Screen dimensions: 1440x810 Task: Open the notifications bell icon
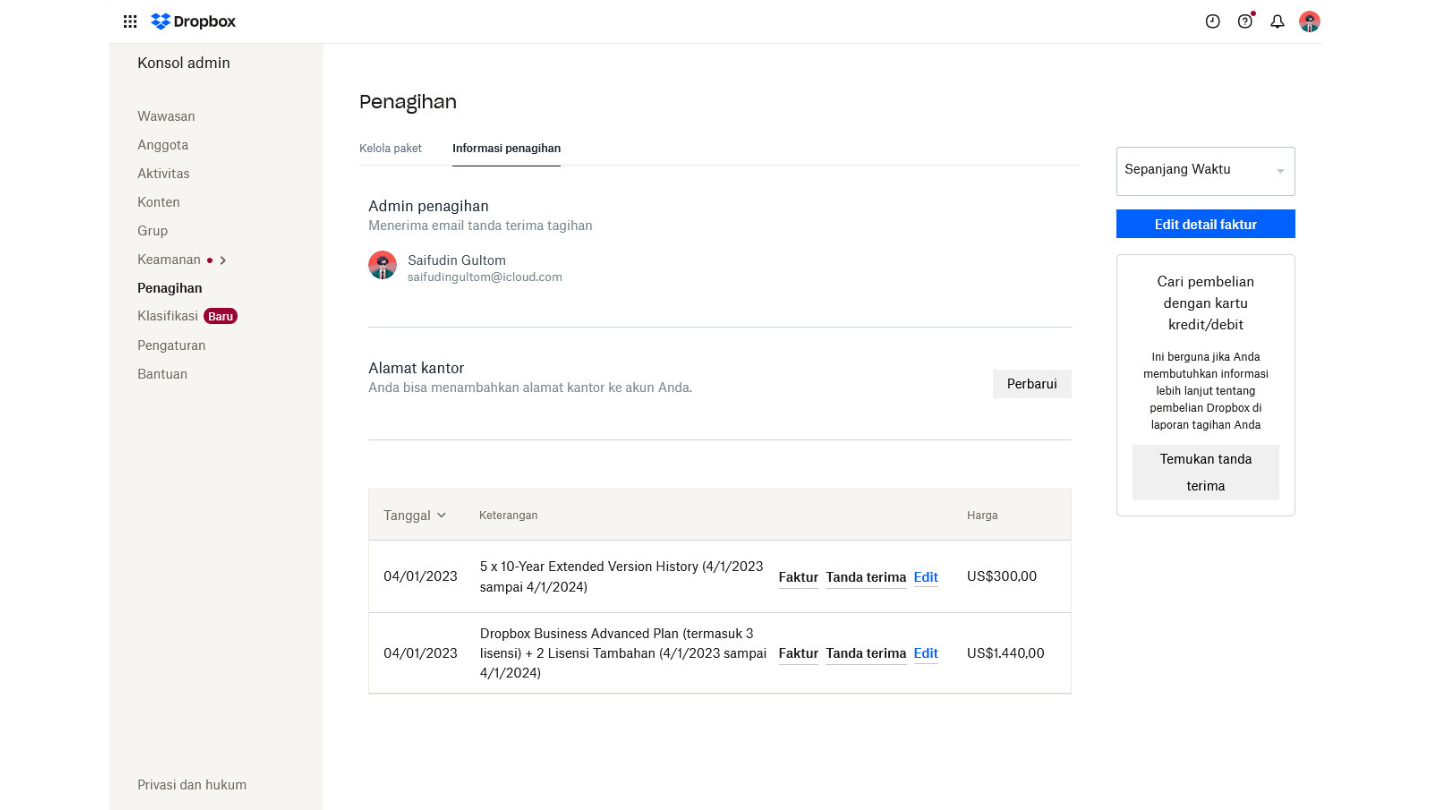[1277, 21]
